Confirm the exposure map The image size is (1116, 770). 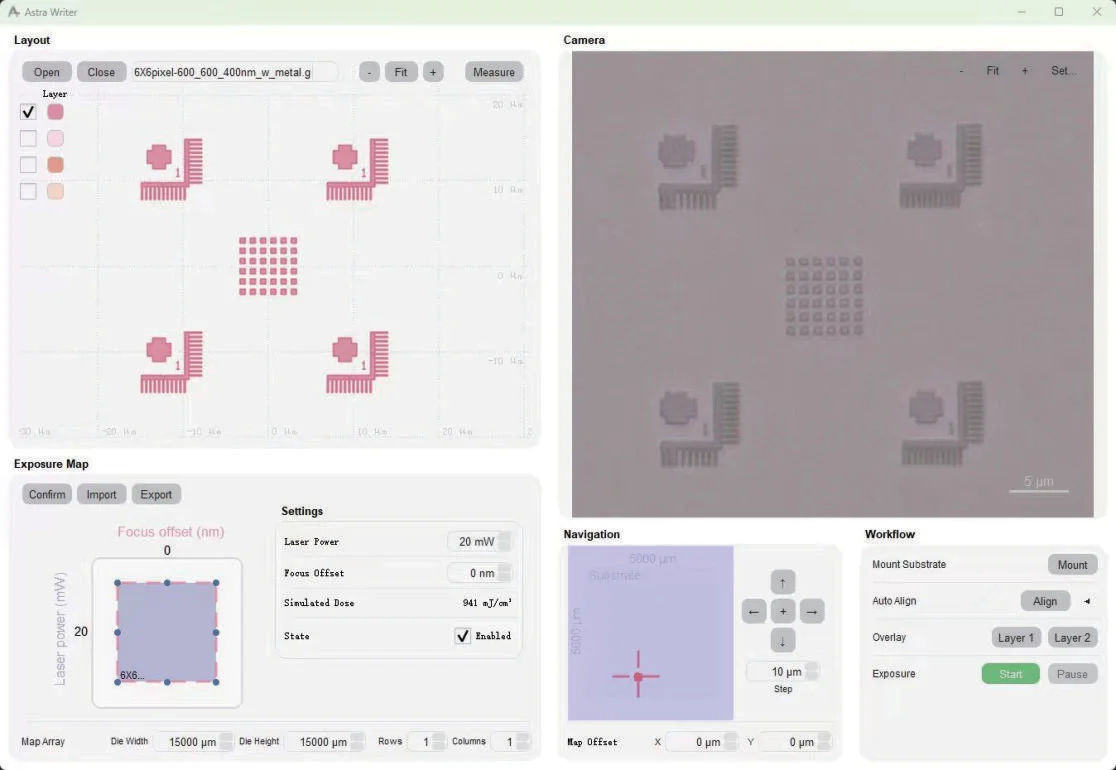coord(47,494)
